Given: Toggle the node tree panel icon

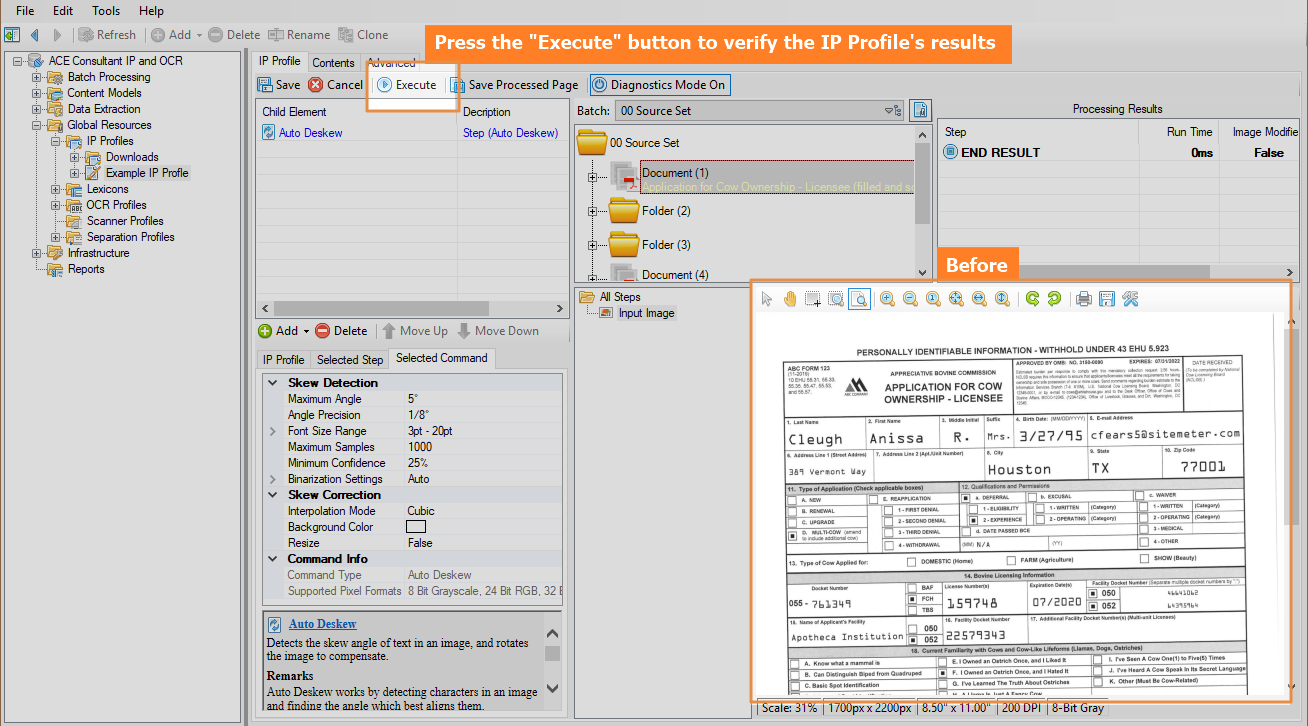Looking at the screenshot, I should [x=11, y=35].
